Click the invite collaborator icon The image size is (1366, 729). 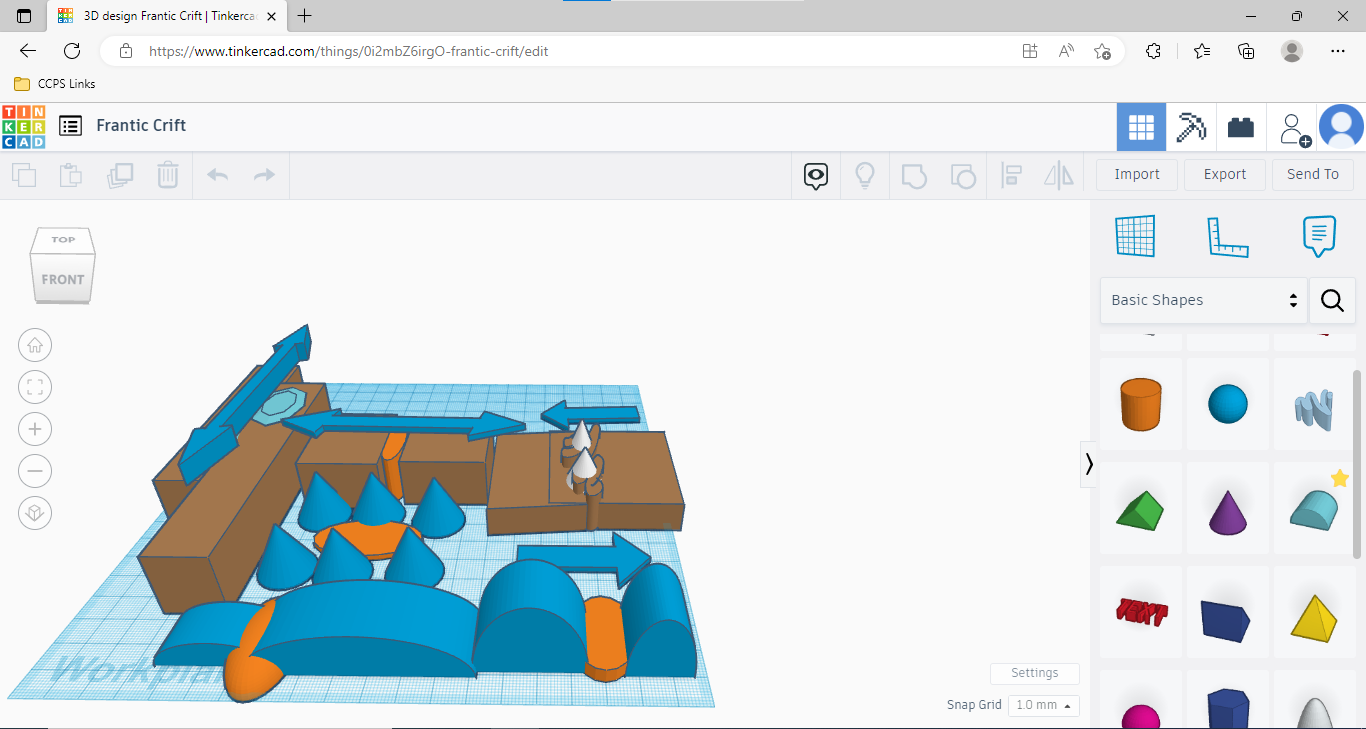click(1293, 128)
